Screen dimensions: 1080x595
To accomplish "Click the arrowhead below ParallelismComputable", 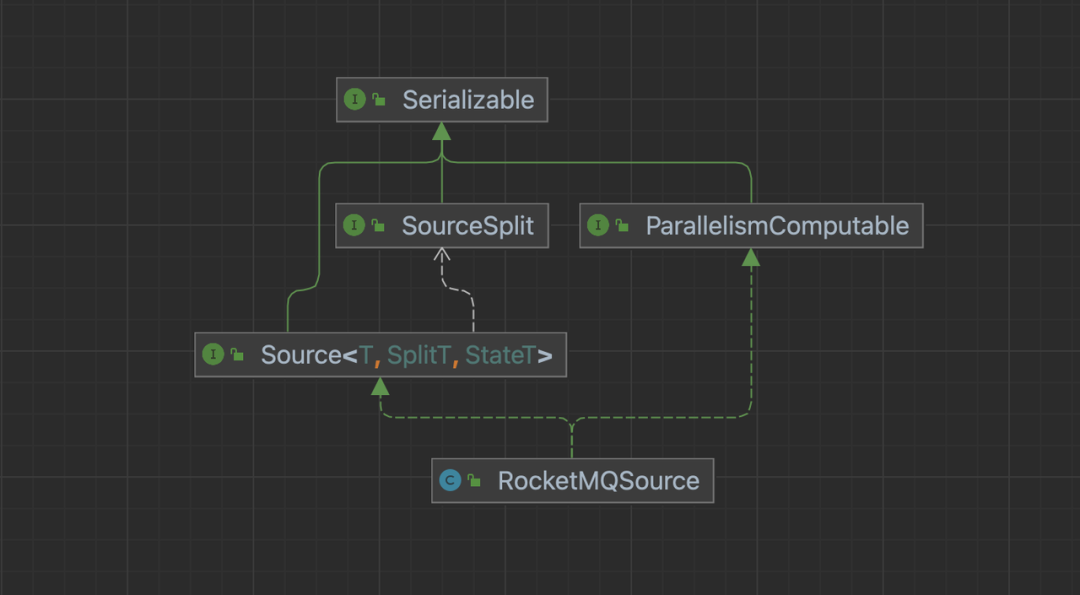I will [x=751, y=257].
